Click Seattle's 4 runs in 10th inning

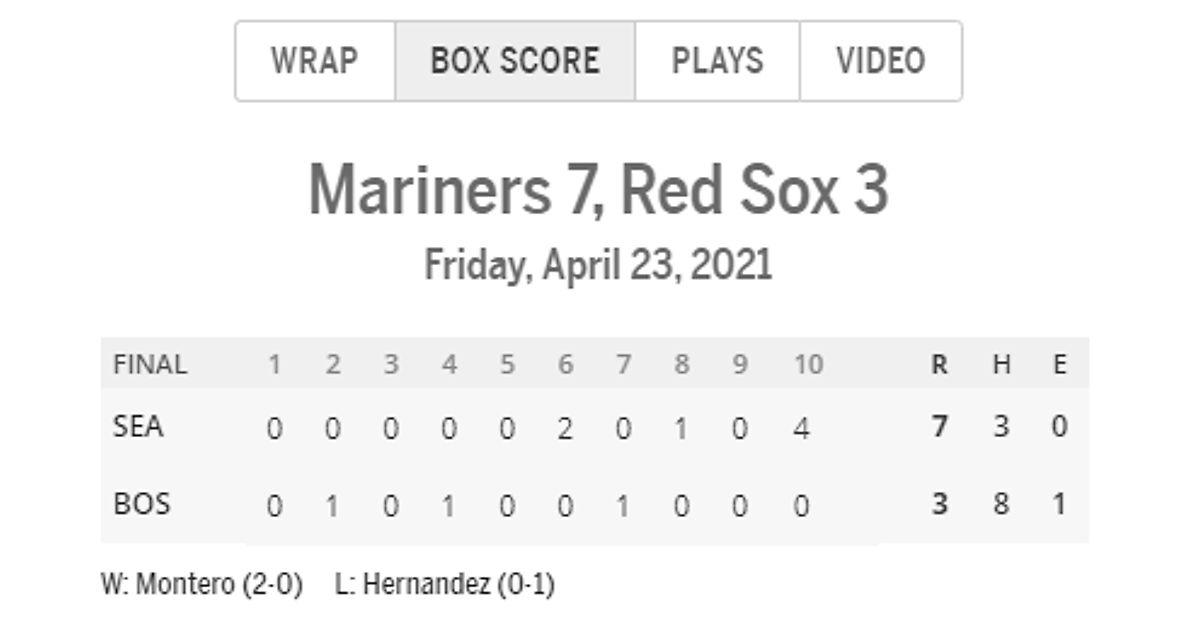click(x=801, y=428)
